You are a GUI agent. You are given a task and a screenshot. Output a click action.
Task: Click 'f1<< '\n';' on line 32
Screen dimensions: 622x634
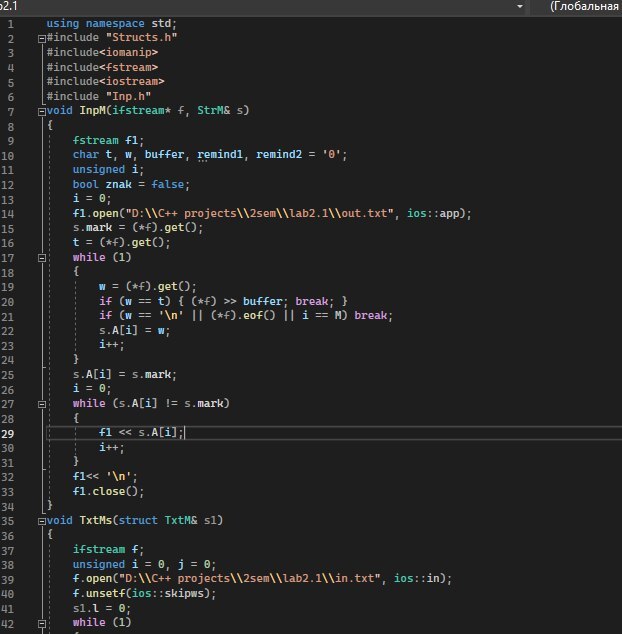[x=105, y=476]
